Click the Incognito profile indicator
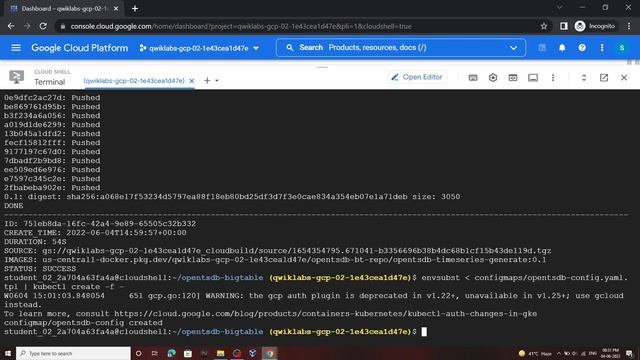640x360 pixels. tap(595, 26)
